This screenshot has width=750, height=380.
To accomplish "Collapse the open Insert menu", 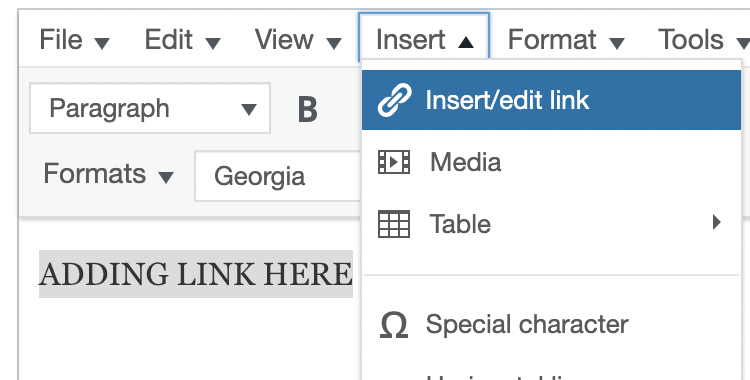I will (x=424, y=37).
